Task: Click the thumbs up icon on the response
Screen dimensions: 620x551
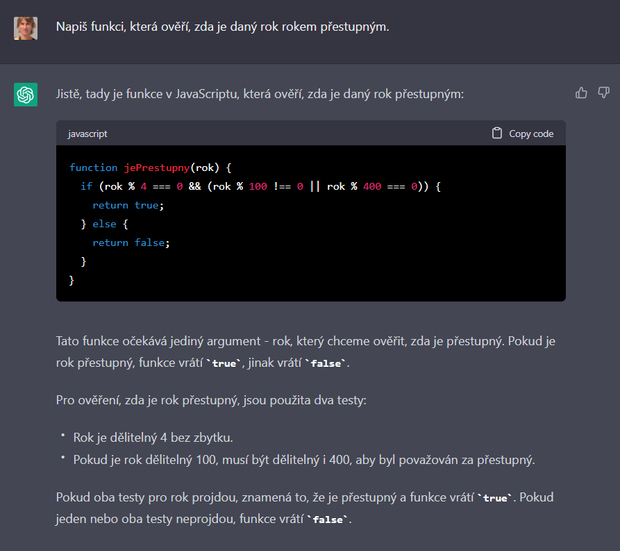Action: click(581, 93)
